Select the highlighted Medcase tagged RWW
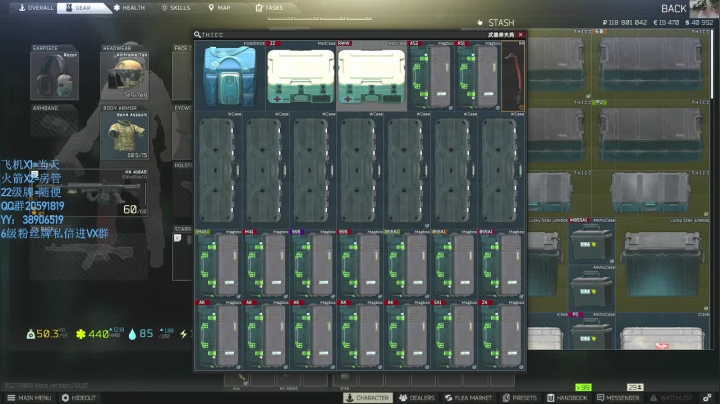The width and height of the screenshot is (720, 404). click(371, 76)
